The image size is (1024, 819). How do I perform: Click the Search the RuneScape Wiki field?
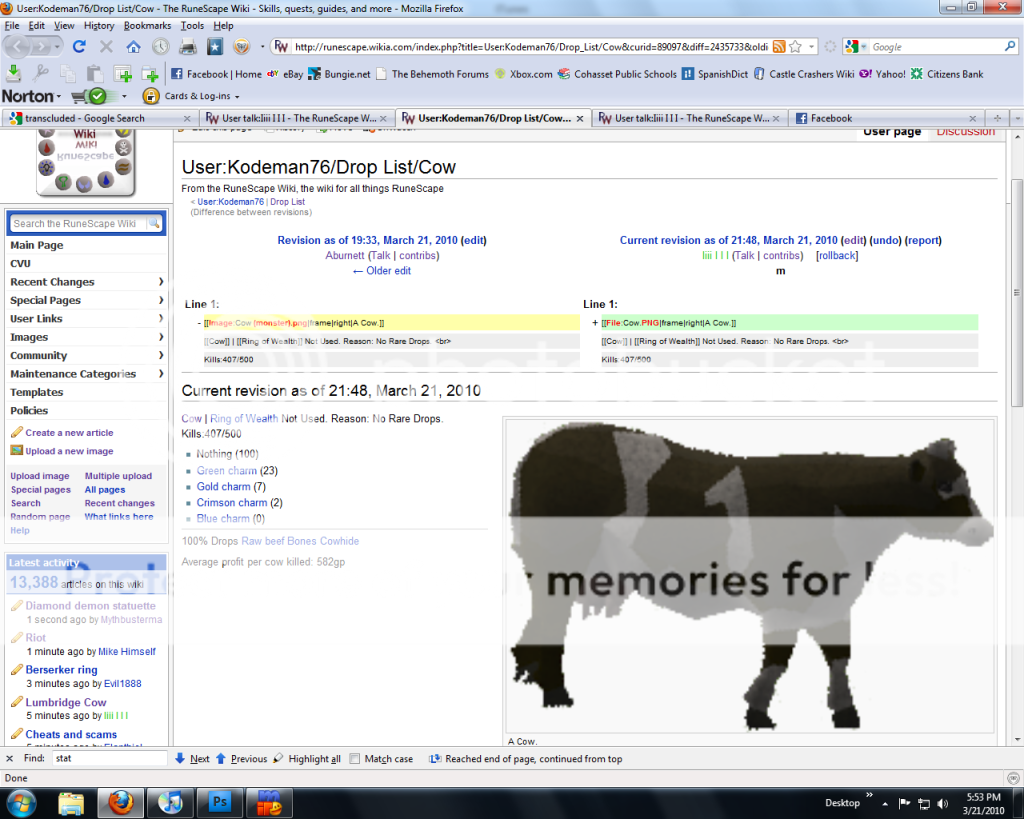click(78, 224)
